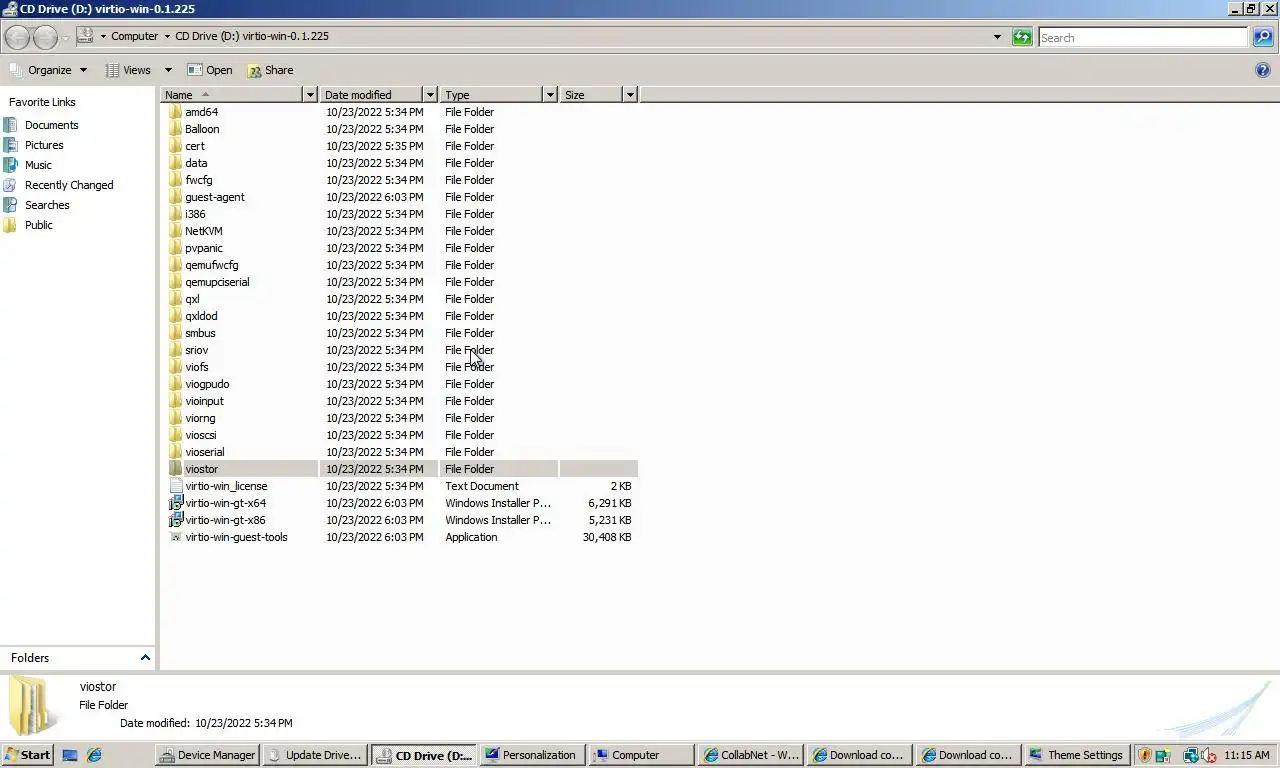1280x768 pixels.
Task: Open the Type column filter dropdown
Action: click(x=549, y=95)
